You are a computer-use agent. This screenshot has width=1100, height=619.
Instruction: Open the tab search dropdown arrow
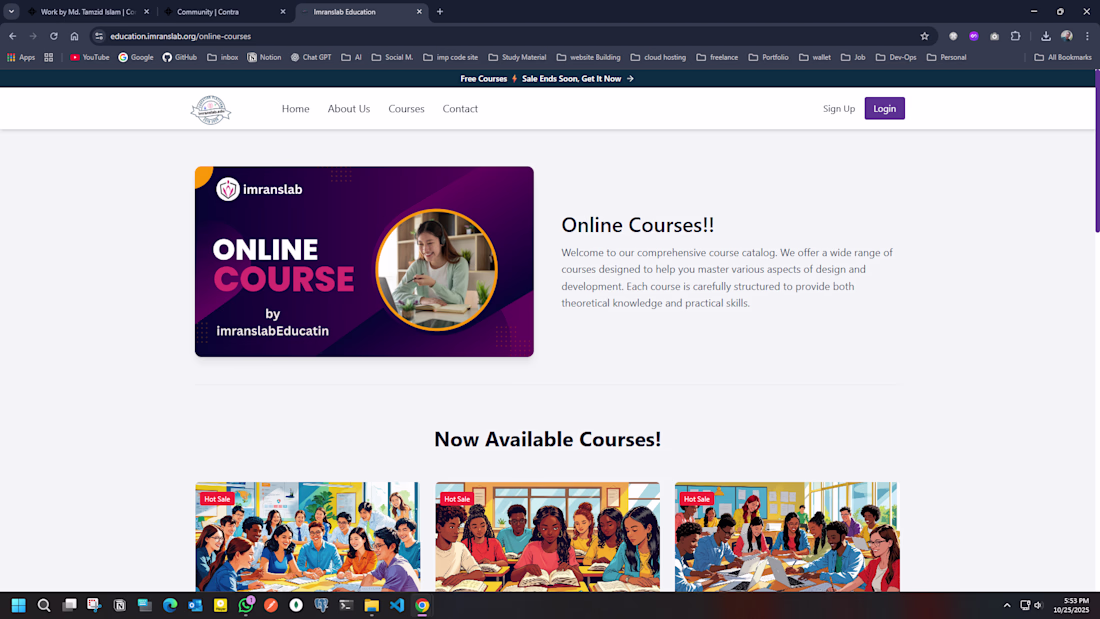[11, 11]
